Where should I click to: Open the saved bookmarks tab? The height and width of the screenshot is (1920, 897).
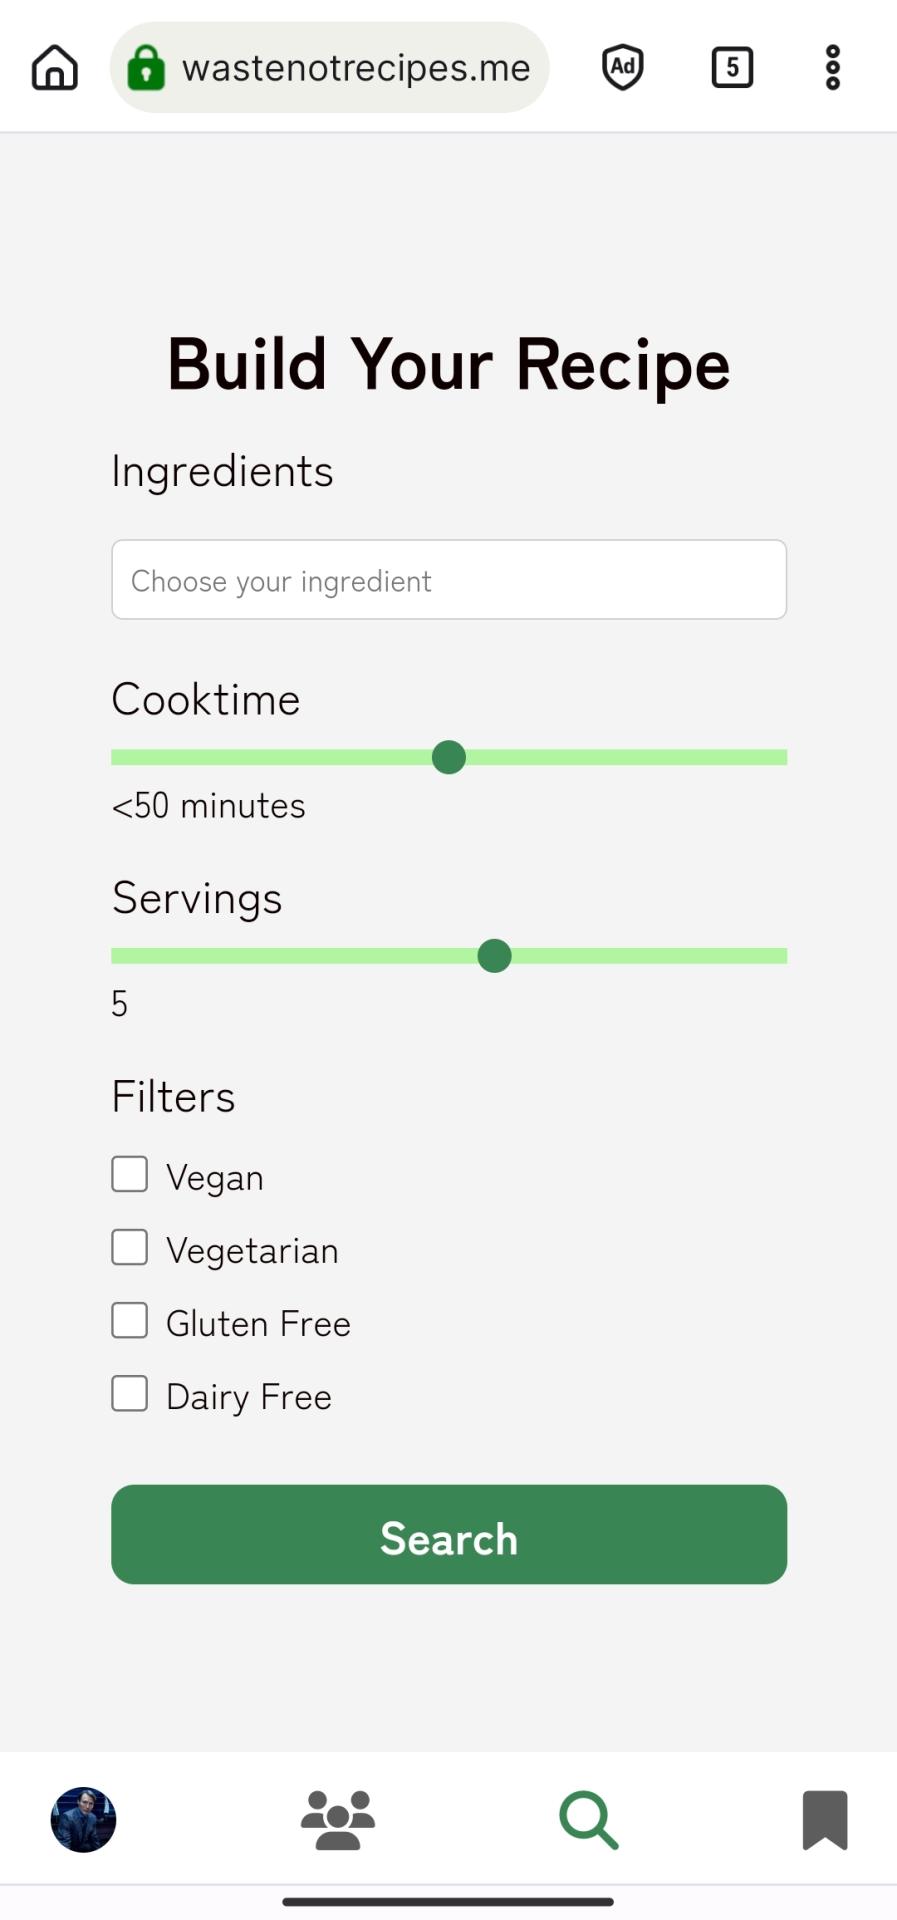[825, 1819]
